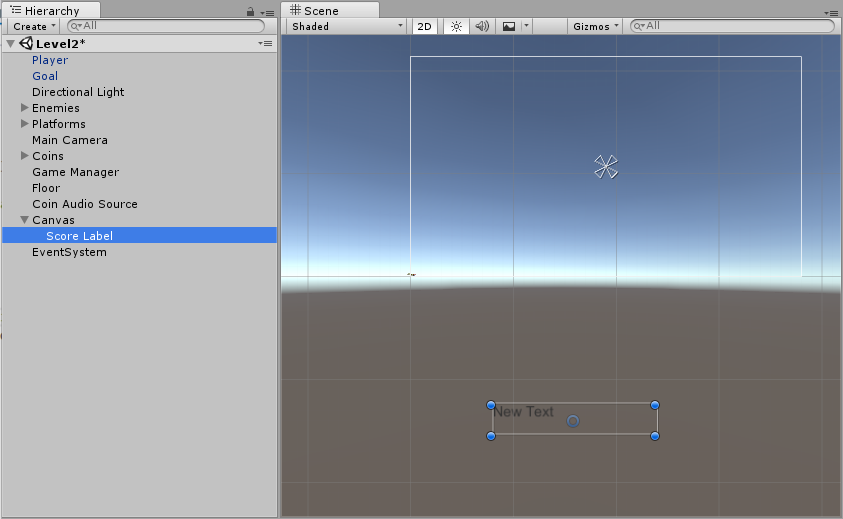
Task: Toggle scene lighting sun icon
Action: tap(456, 26)
